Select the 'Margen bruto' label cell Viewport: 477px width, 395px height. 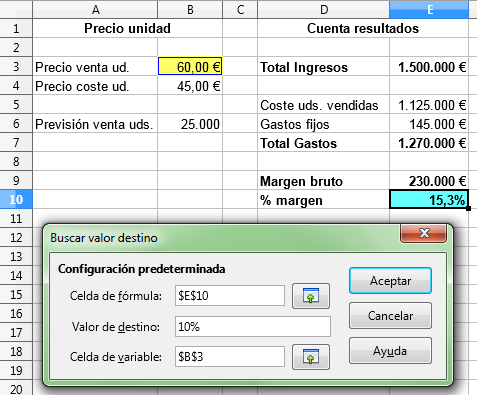[x=323, y=180]
